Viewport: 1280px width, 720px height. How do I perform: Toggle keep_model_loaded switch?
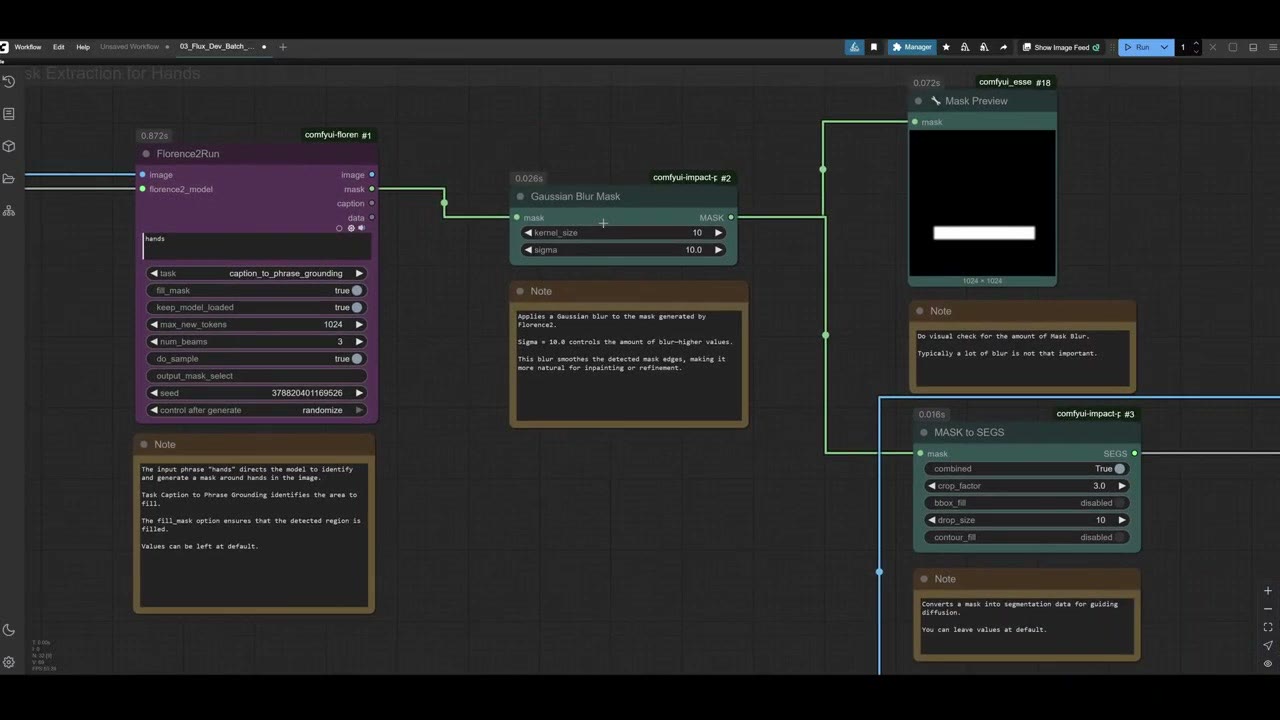[357, 308]
